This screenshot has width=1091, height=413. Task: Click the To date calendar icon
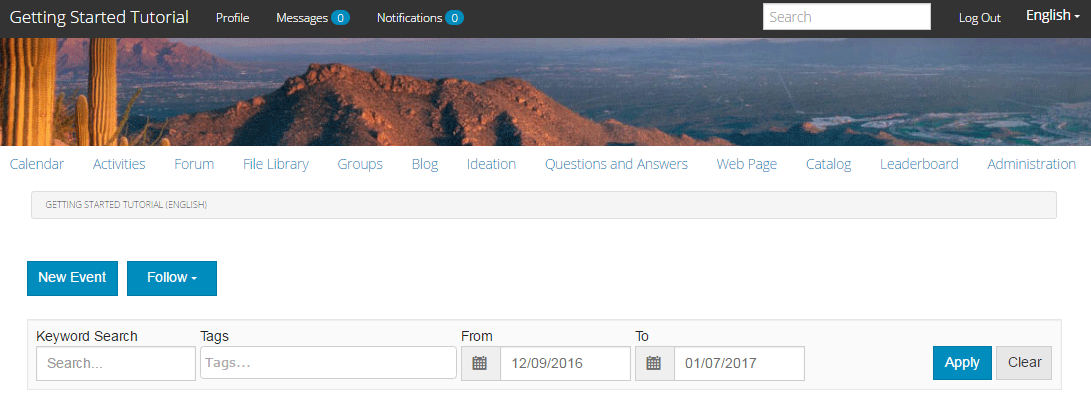pyautogui.click(x=654, y=363)
